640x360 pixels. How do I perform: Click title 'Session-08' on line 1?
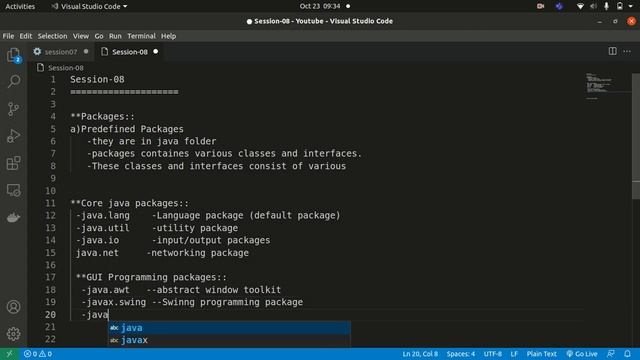[97, 79]
